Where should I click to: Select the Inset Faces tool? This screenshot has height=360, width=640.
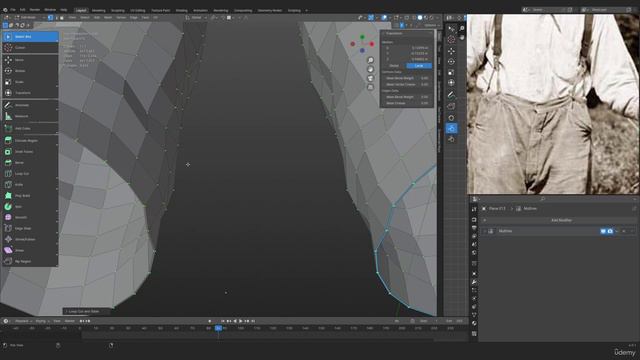30,151
